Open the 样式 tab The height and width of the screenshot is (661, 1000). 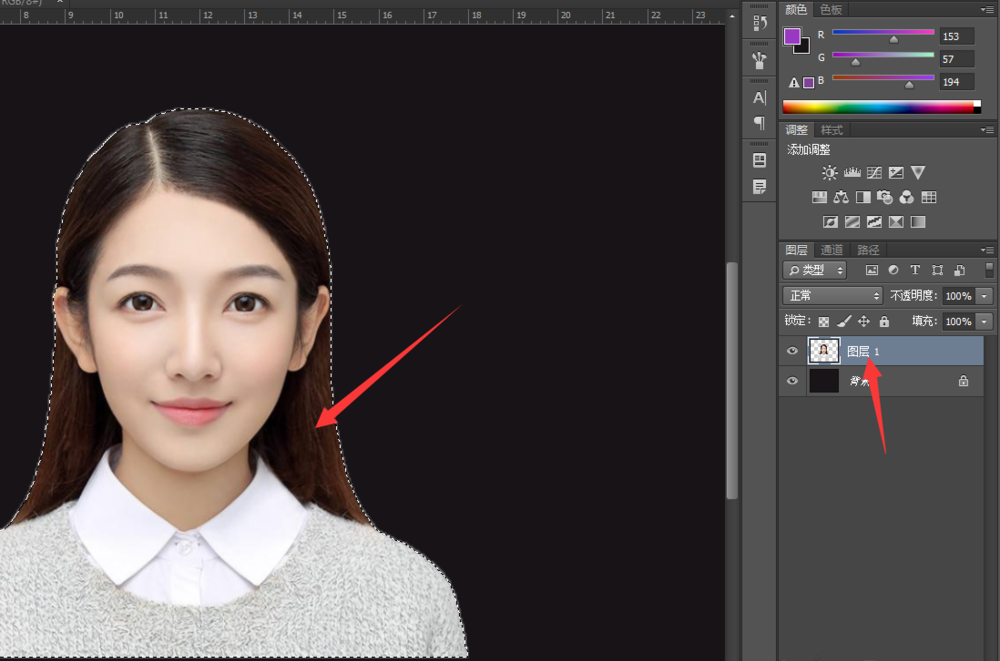point(832,130)
